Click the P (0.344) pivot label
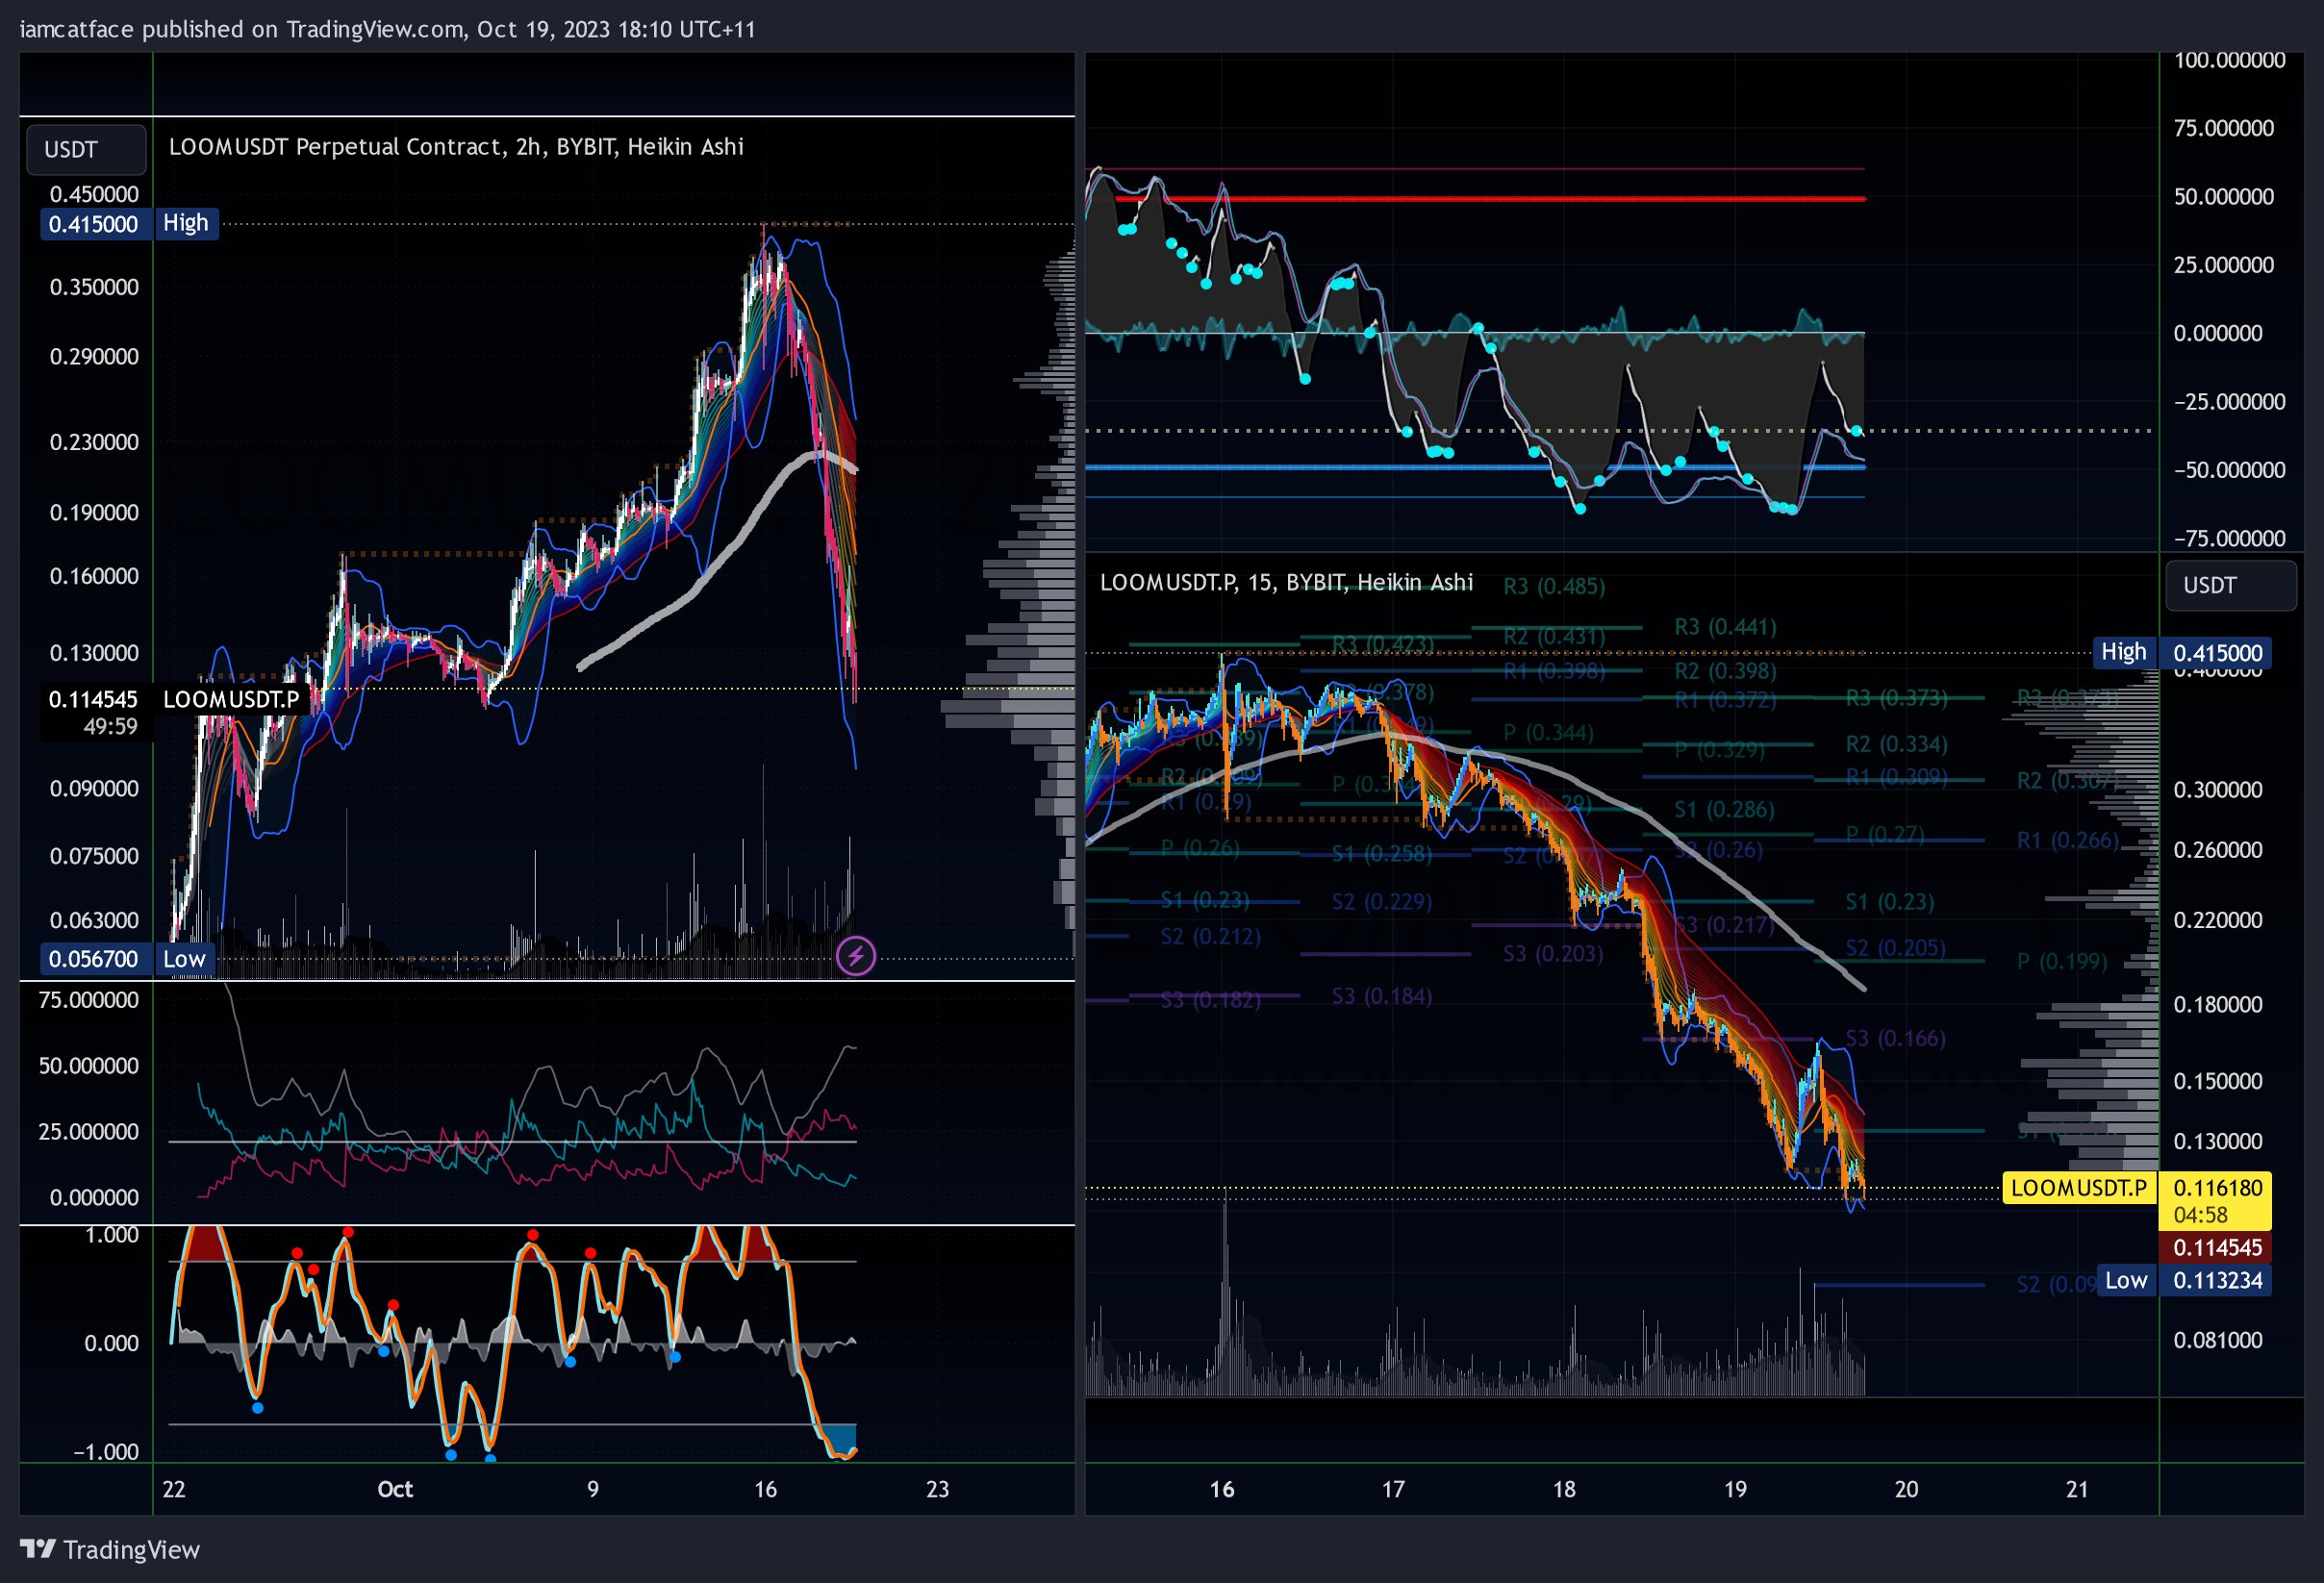The width and height of the screenshot is (2324, 1583). (x=1548, y=733)
